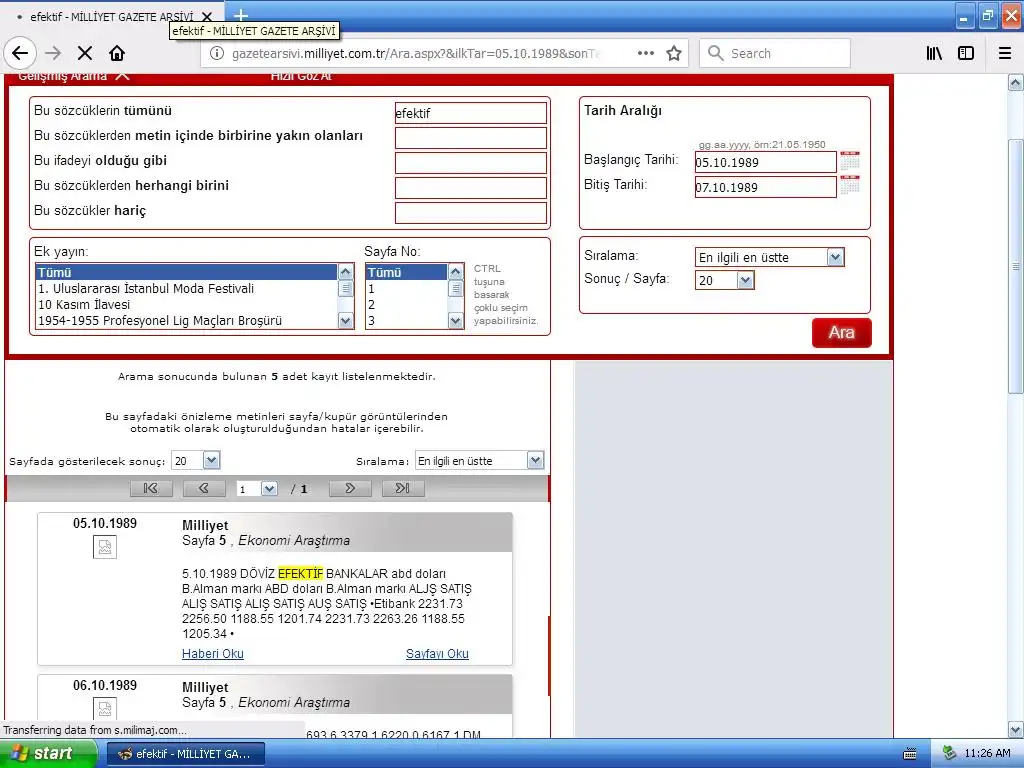Open the Sıralama dropdown in search form
This screenshot has width=1024, height=768.
pyautogui.click(x=770, y=257)
